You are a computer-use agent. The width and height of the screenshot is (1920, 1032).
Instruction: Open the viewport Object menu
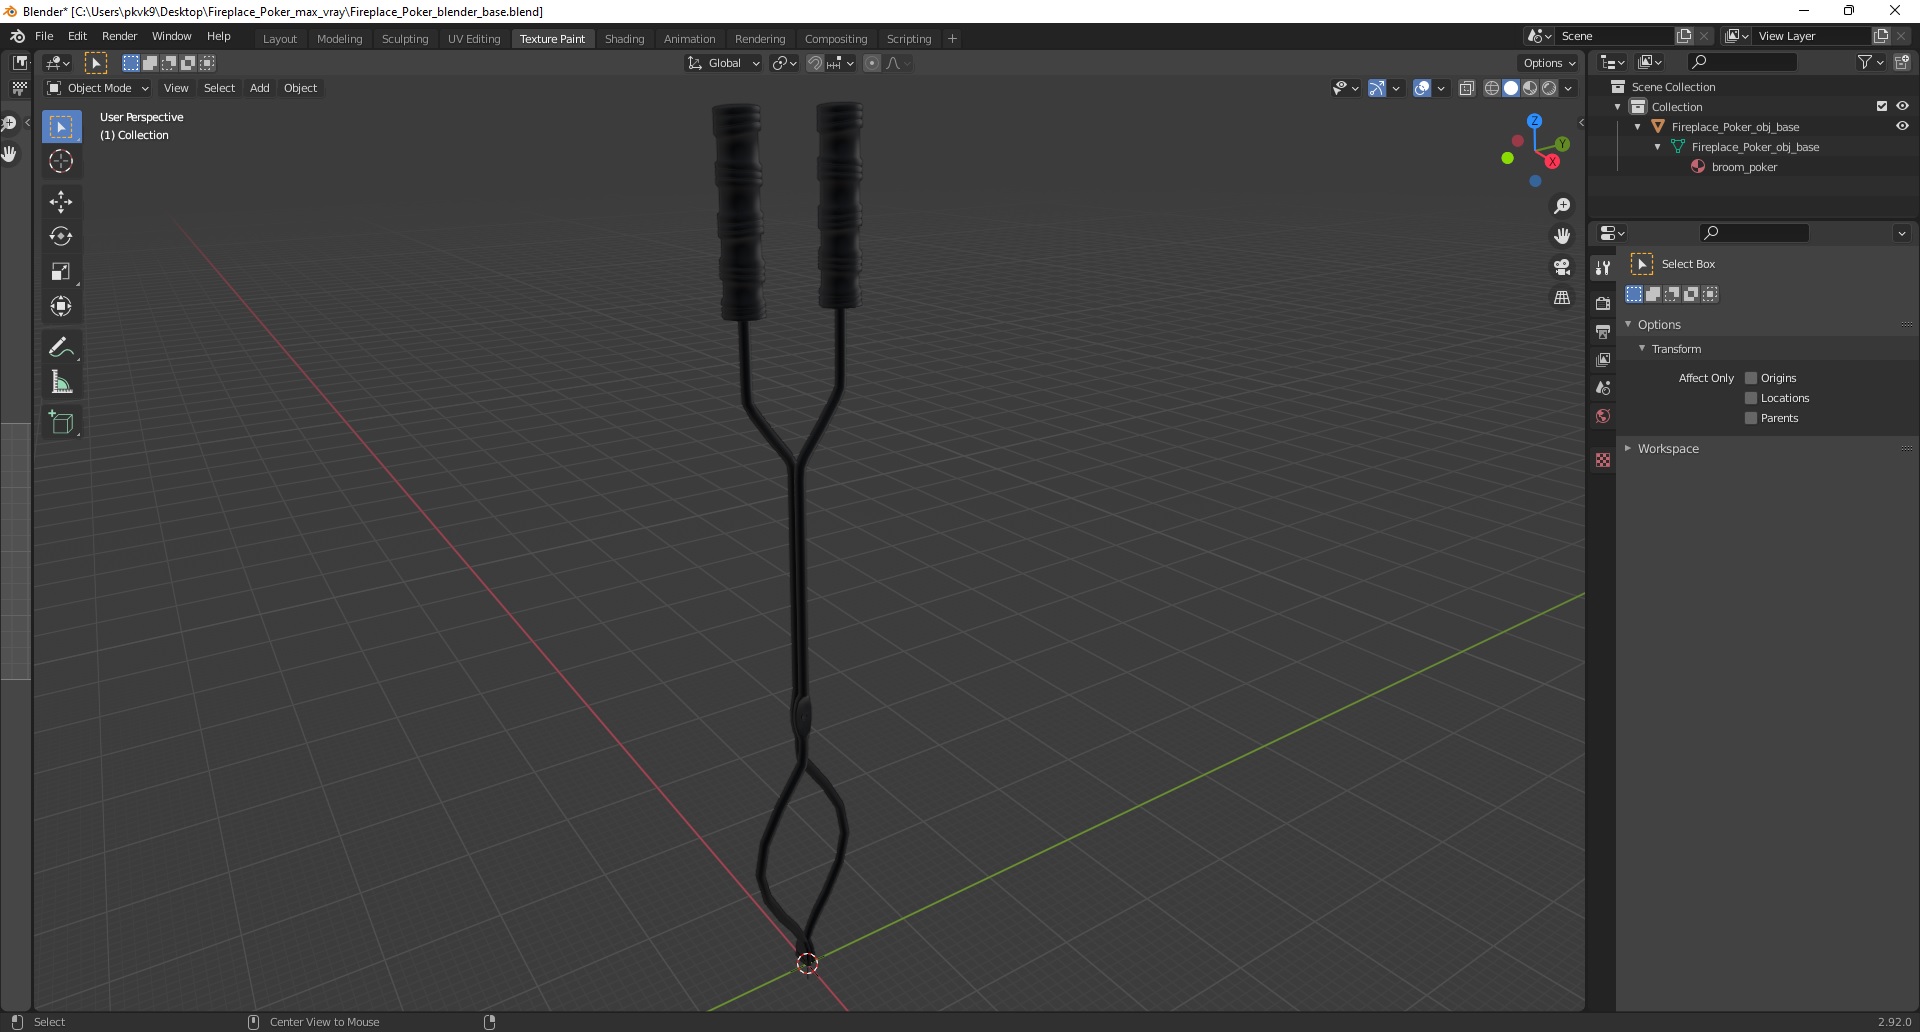[x=300, y=88]
